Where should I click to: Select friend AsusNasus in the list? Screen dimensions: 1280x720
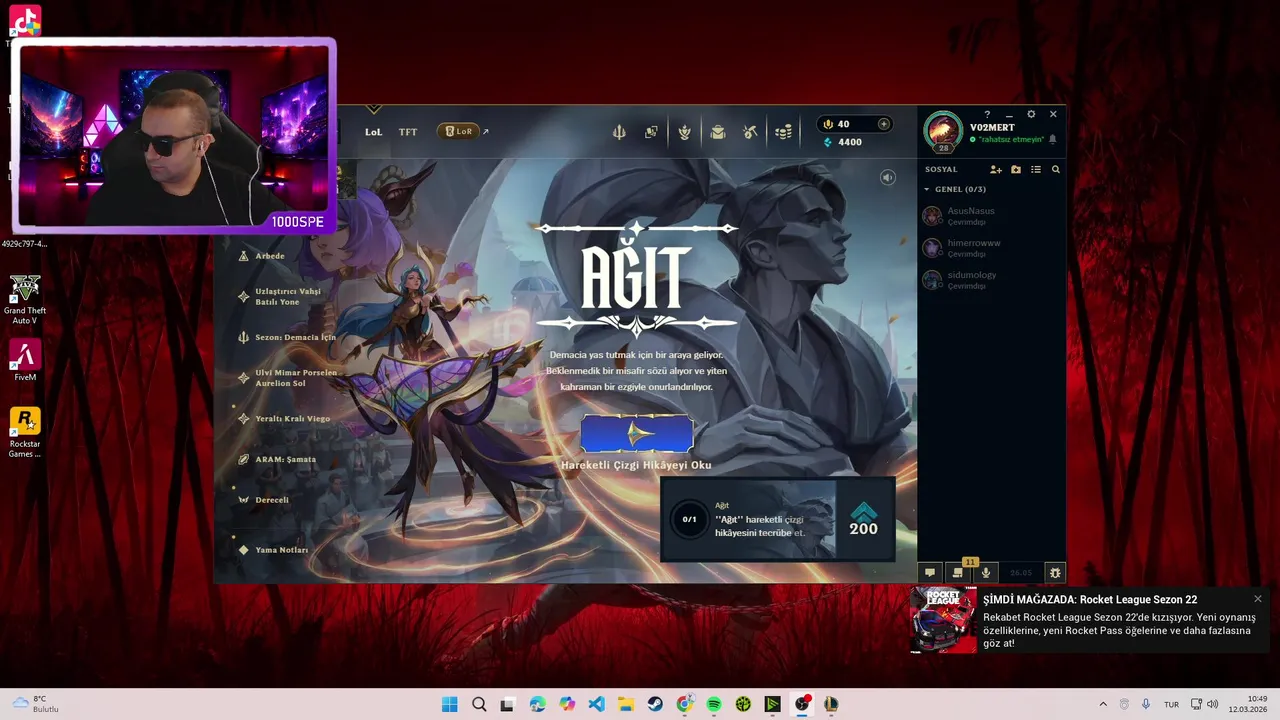tap(991, 216)
